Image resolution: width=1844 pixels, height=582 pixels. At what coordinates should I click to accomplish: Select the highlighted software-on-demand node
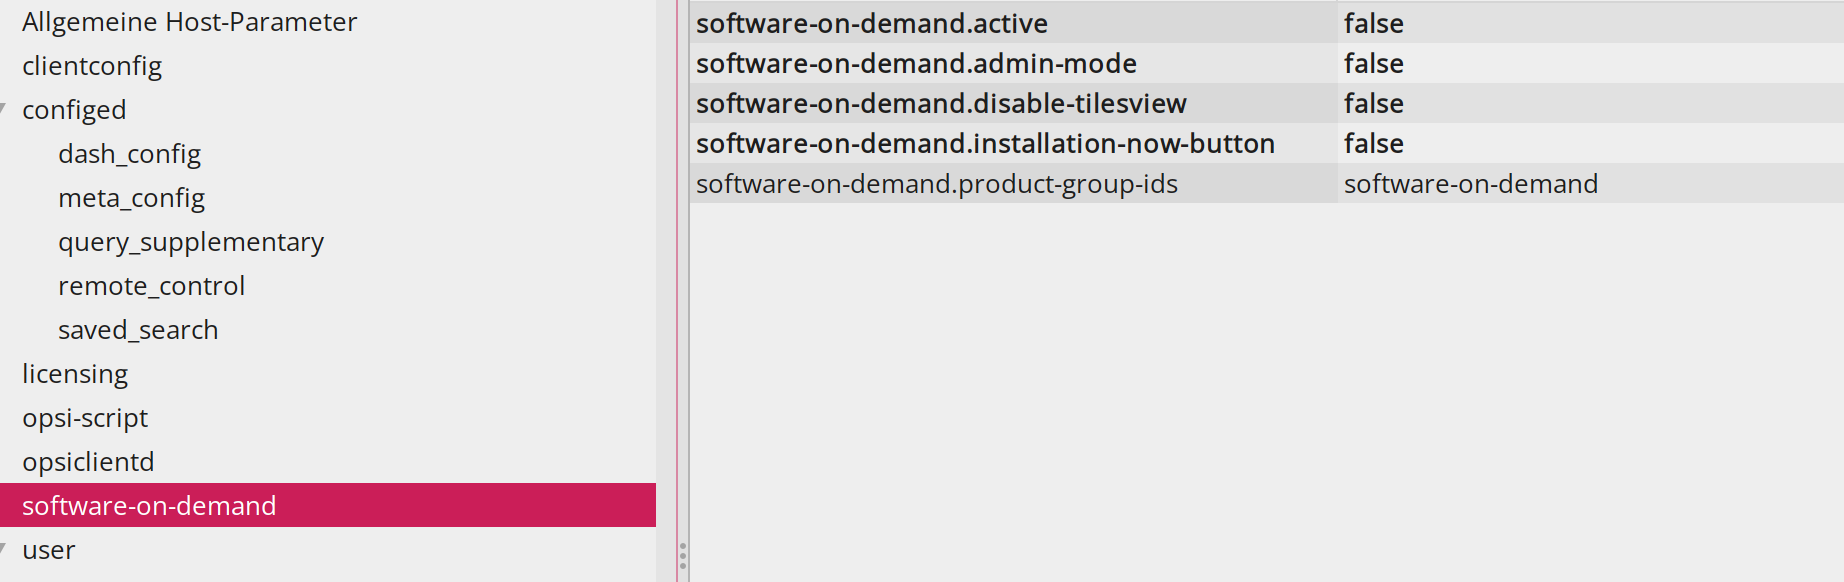point(149,505)
